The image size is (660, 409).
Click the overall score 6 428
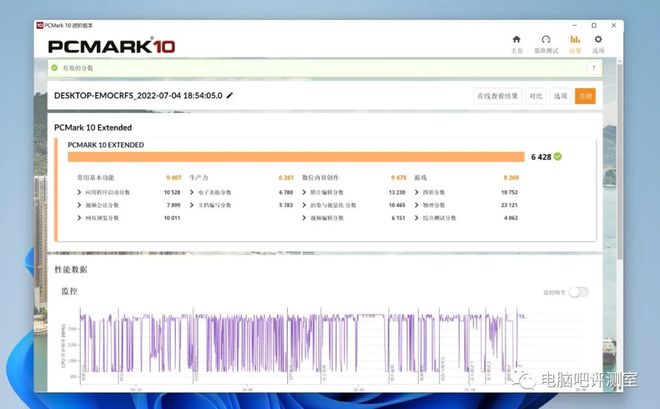(x=541, y=157)
